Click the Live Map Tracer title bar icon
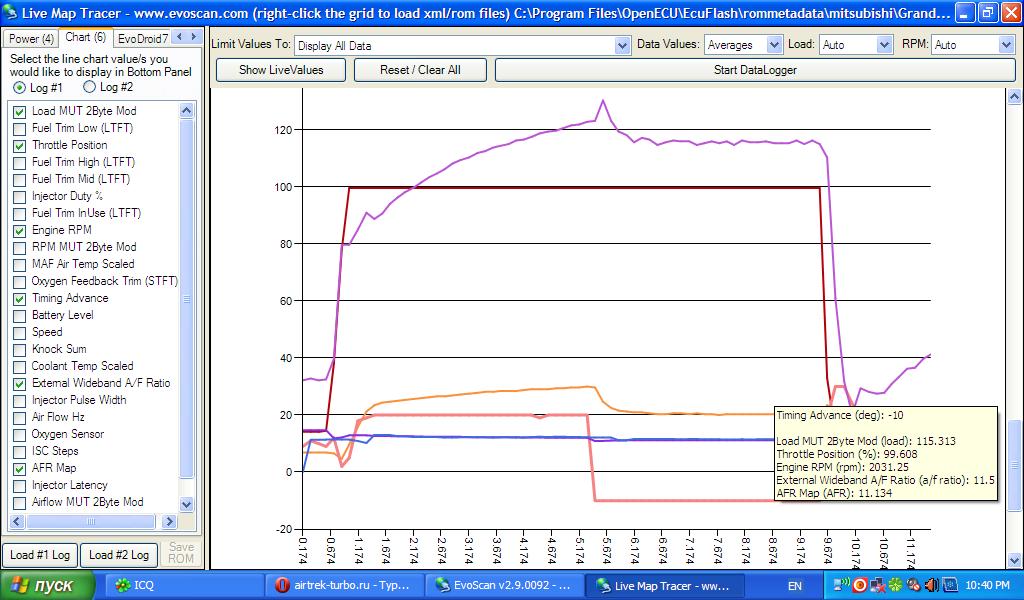Screen dimensions: 1024x600 [x=11, y=13]
